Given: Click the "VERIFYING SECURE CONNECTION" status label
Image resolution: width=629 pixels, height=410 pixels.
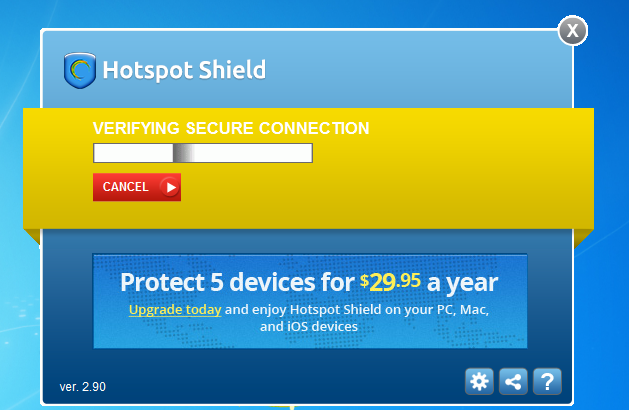Looking at the screenshot, I should pos(231,128).
